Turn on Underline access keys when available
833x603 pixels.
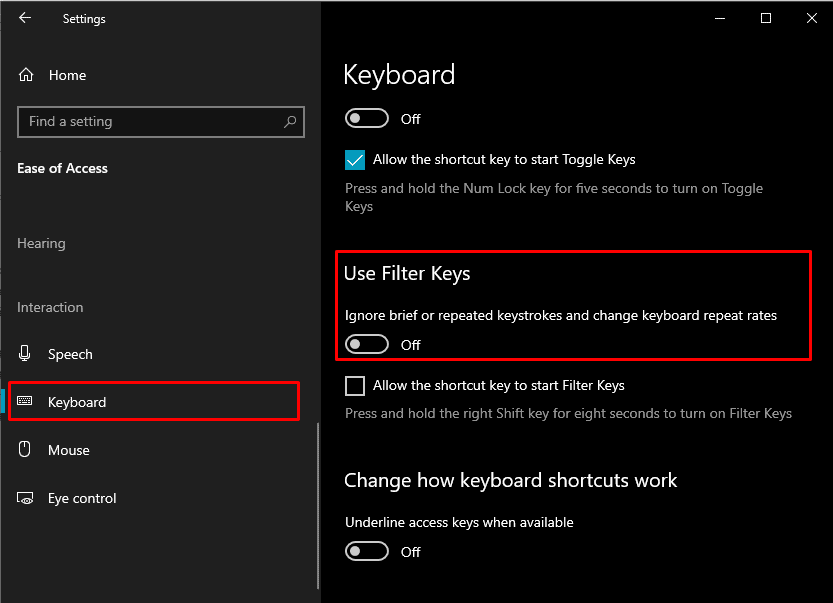[x=366, y=550]
